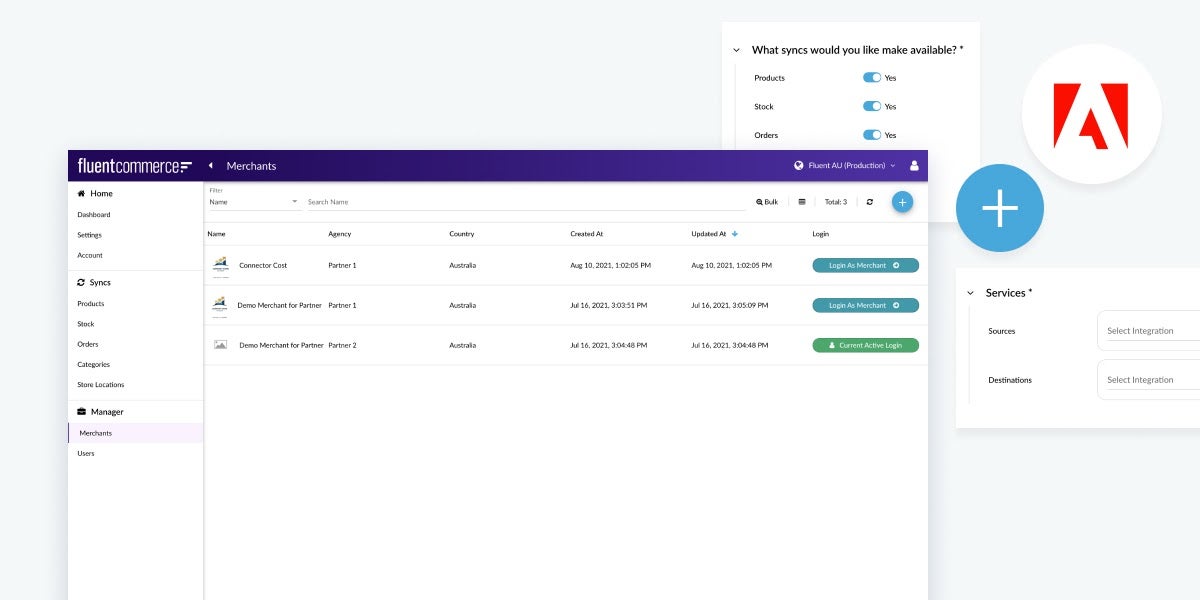Viewport: 1200px width, 600px height.
Task: Click the list view columns icon
Action: pyautogui.click(x=802, y=202)
